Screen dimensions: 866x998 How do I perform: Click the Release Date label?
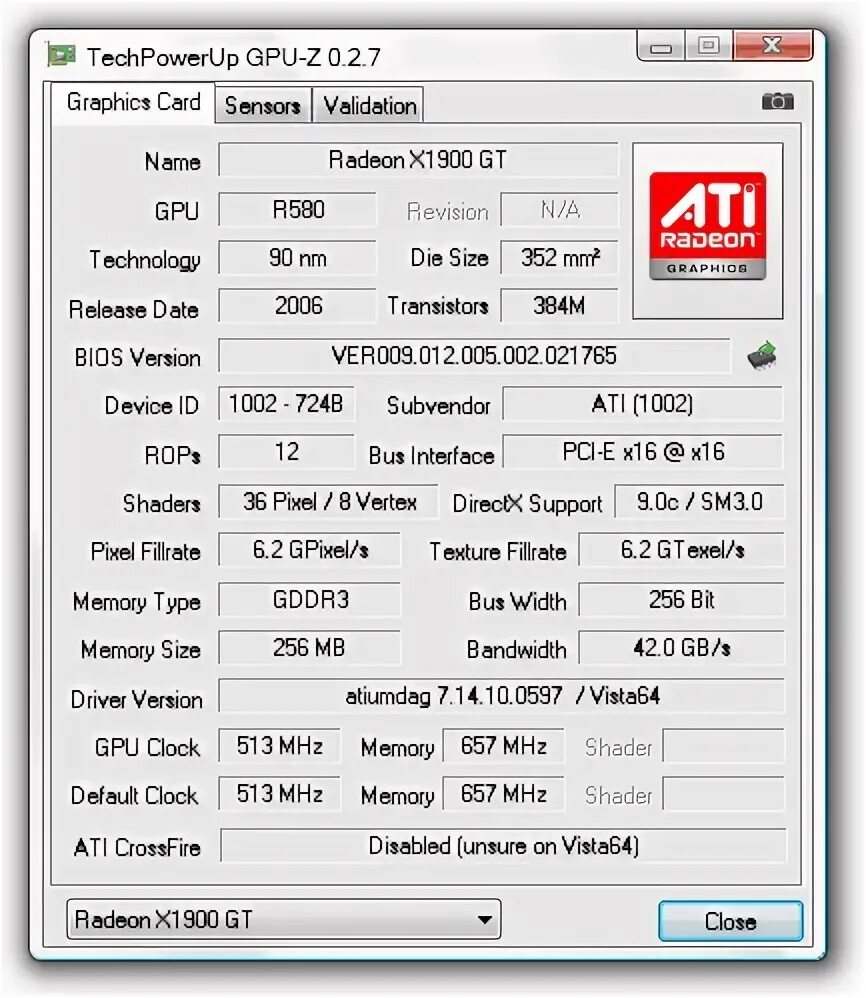[134, 309]
